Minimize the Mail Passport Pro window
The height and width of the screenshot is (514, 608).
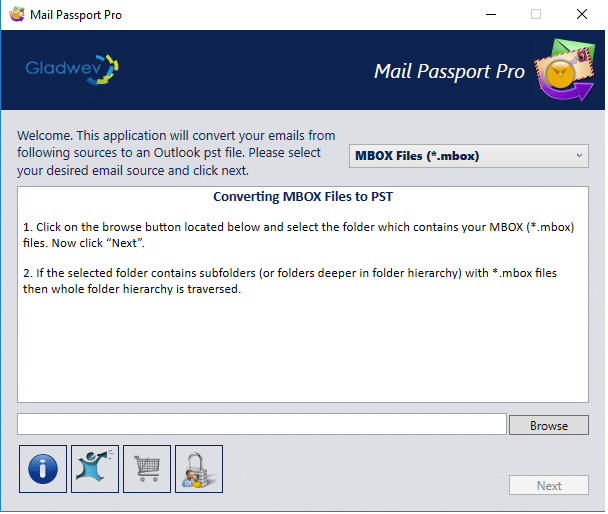coord(491,15)
